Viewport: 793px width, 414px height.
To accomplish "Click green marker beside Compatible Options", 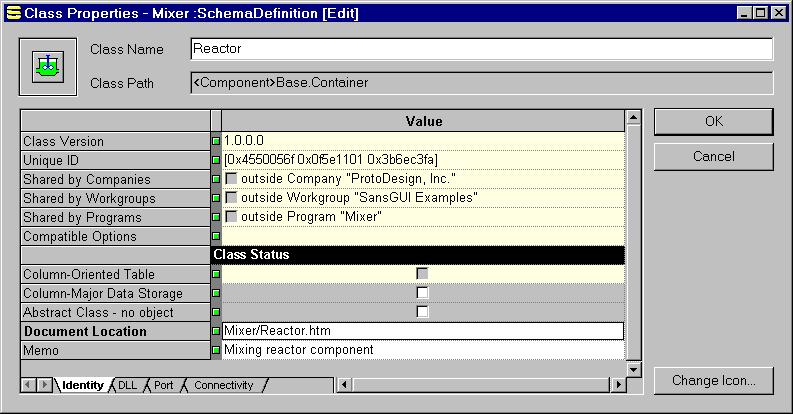I will tap(215, 236).
